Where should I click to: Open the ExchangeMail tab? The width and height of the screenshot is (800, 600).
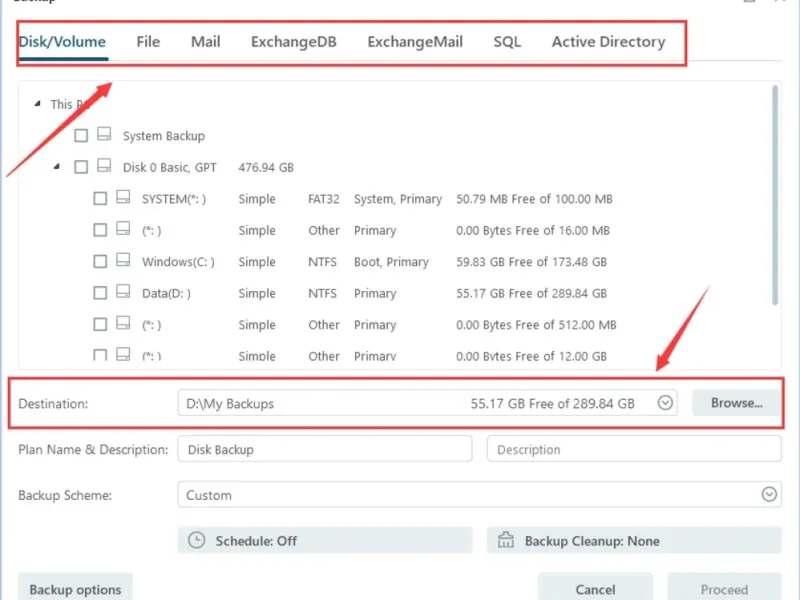pos(415,42)
